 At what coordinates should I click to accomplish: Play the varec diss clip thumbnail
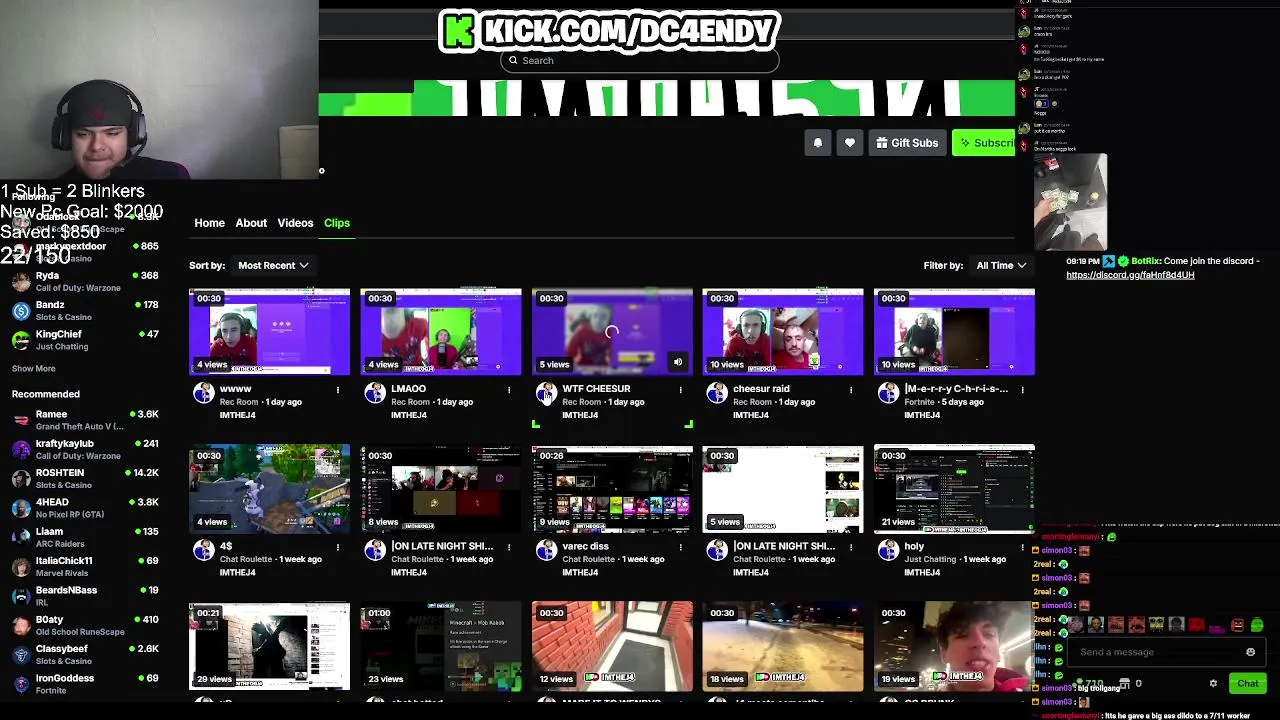tap(612, 489)
